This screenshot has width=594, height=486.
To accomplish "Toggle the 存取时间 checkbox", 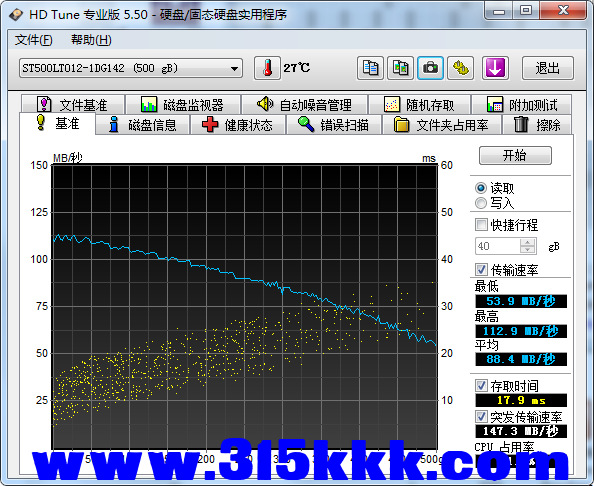I will click(481, 386).
